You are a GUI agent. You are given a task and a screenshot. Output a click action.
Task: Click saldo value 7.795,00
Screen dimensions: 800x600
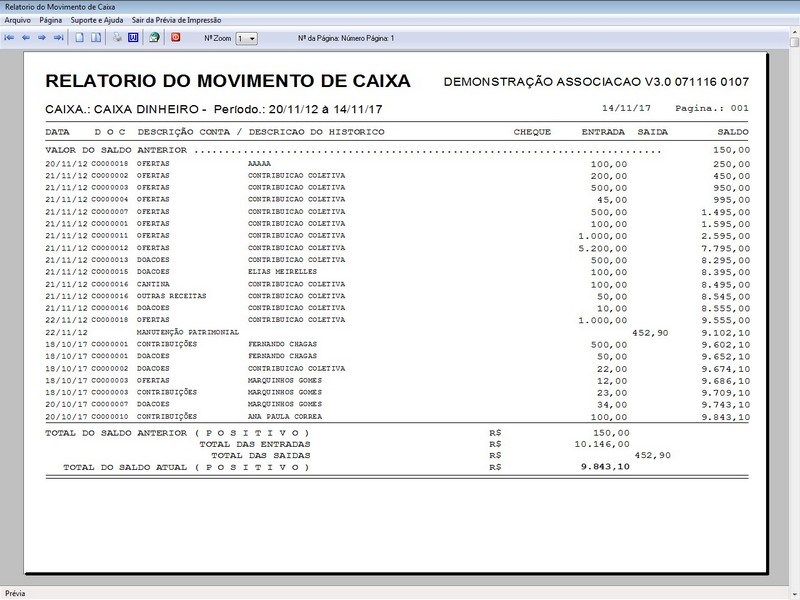[726, 248]
